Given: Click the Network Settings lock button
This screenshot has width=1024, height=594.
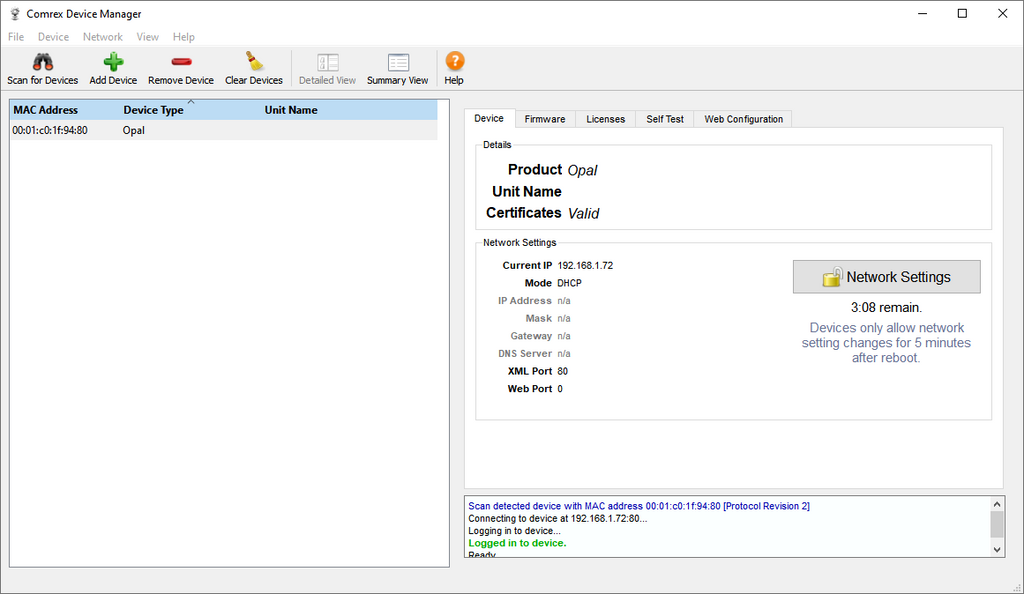Looking at the screenshot, I should 886,277.
